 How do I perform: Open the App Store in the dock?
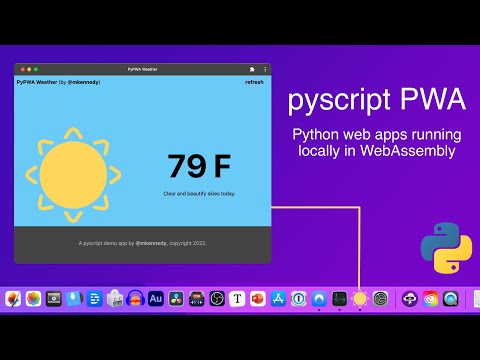coord(278,299)
